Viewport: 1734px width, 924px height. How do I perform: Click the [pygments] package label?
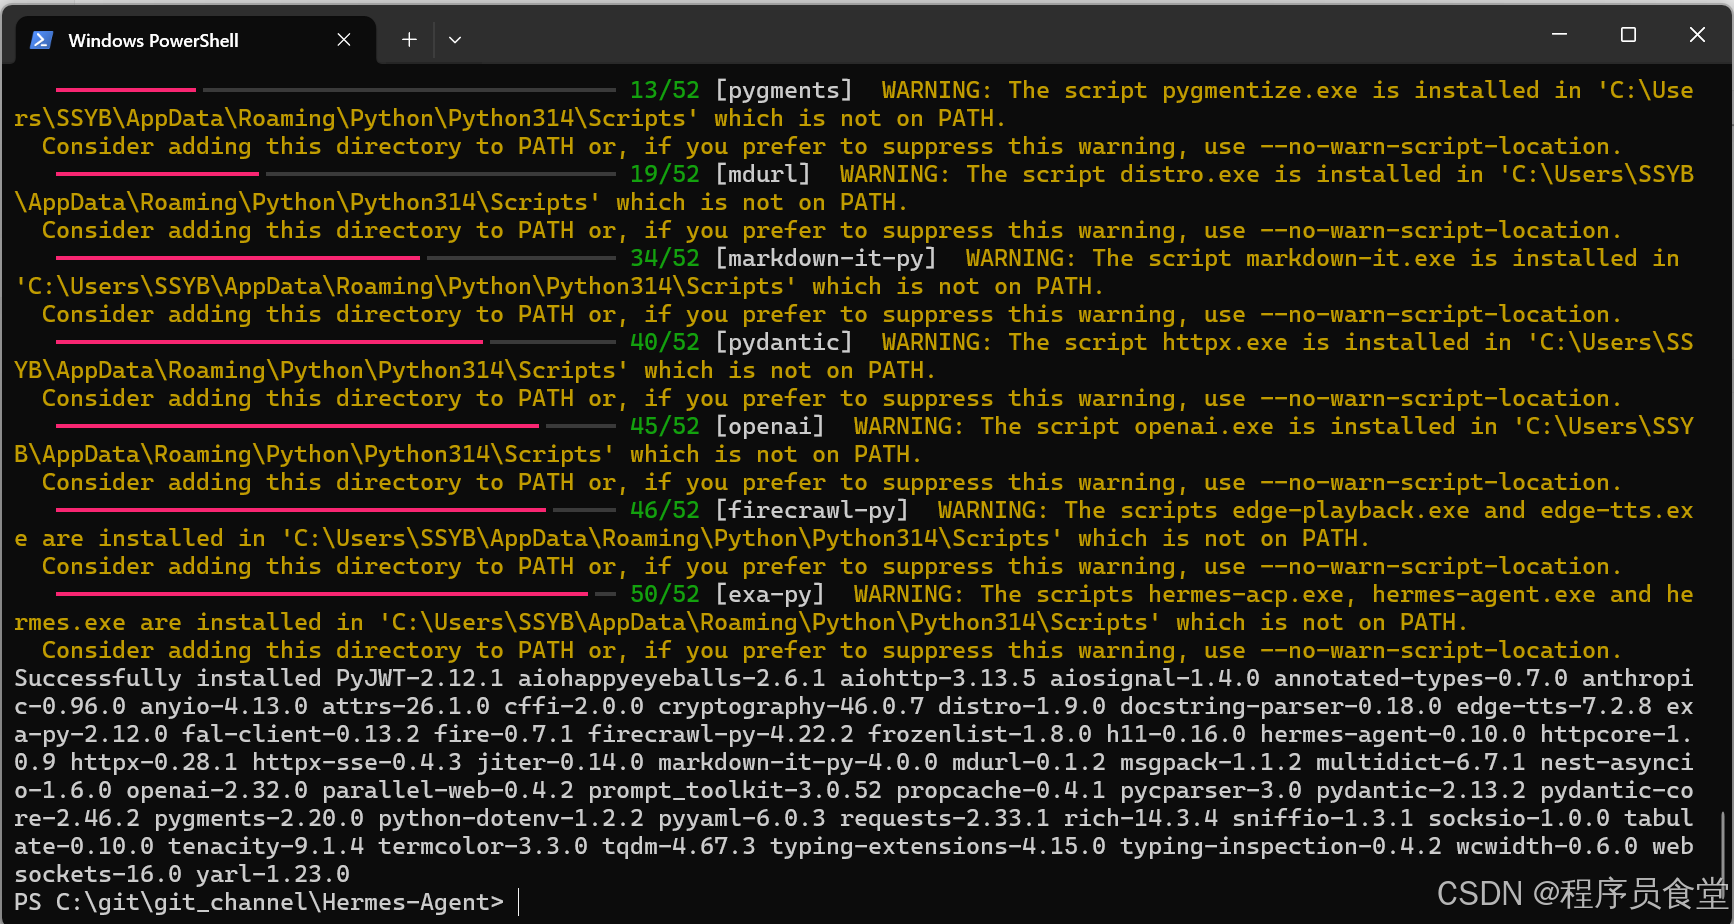(784, 90)
